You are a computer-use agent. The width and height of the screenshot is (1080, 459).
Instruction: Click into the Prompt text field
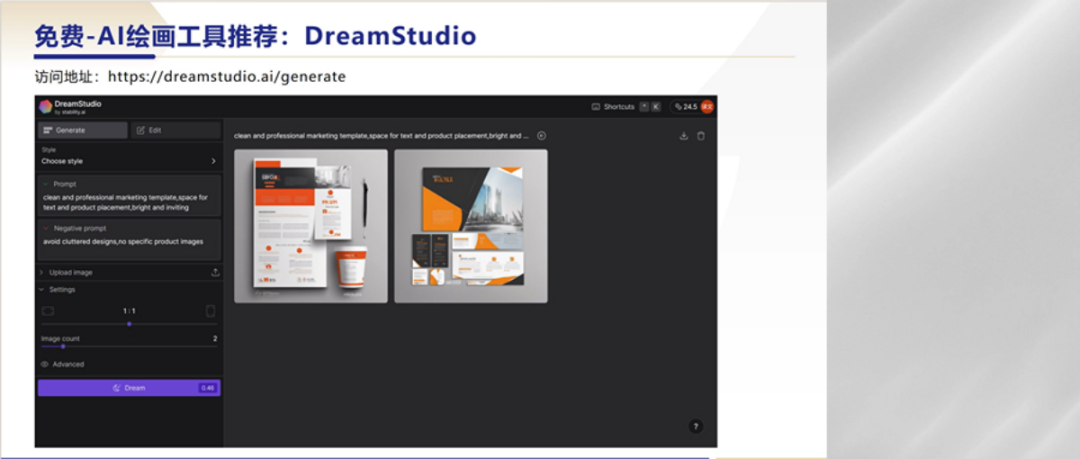click(x=129, y=202)
